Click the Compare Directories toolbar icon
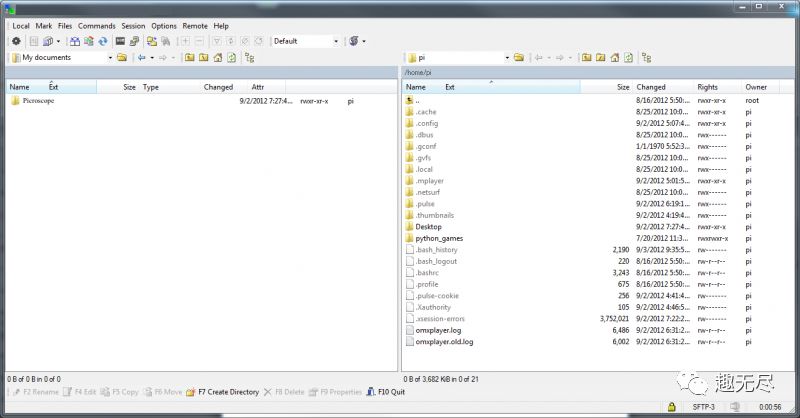Screen dimensions: 800x418 tap(75, 41)
